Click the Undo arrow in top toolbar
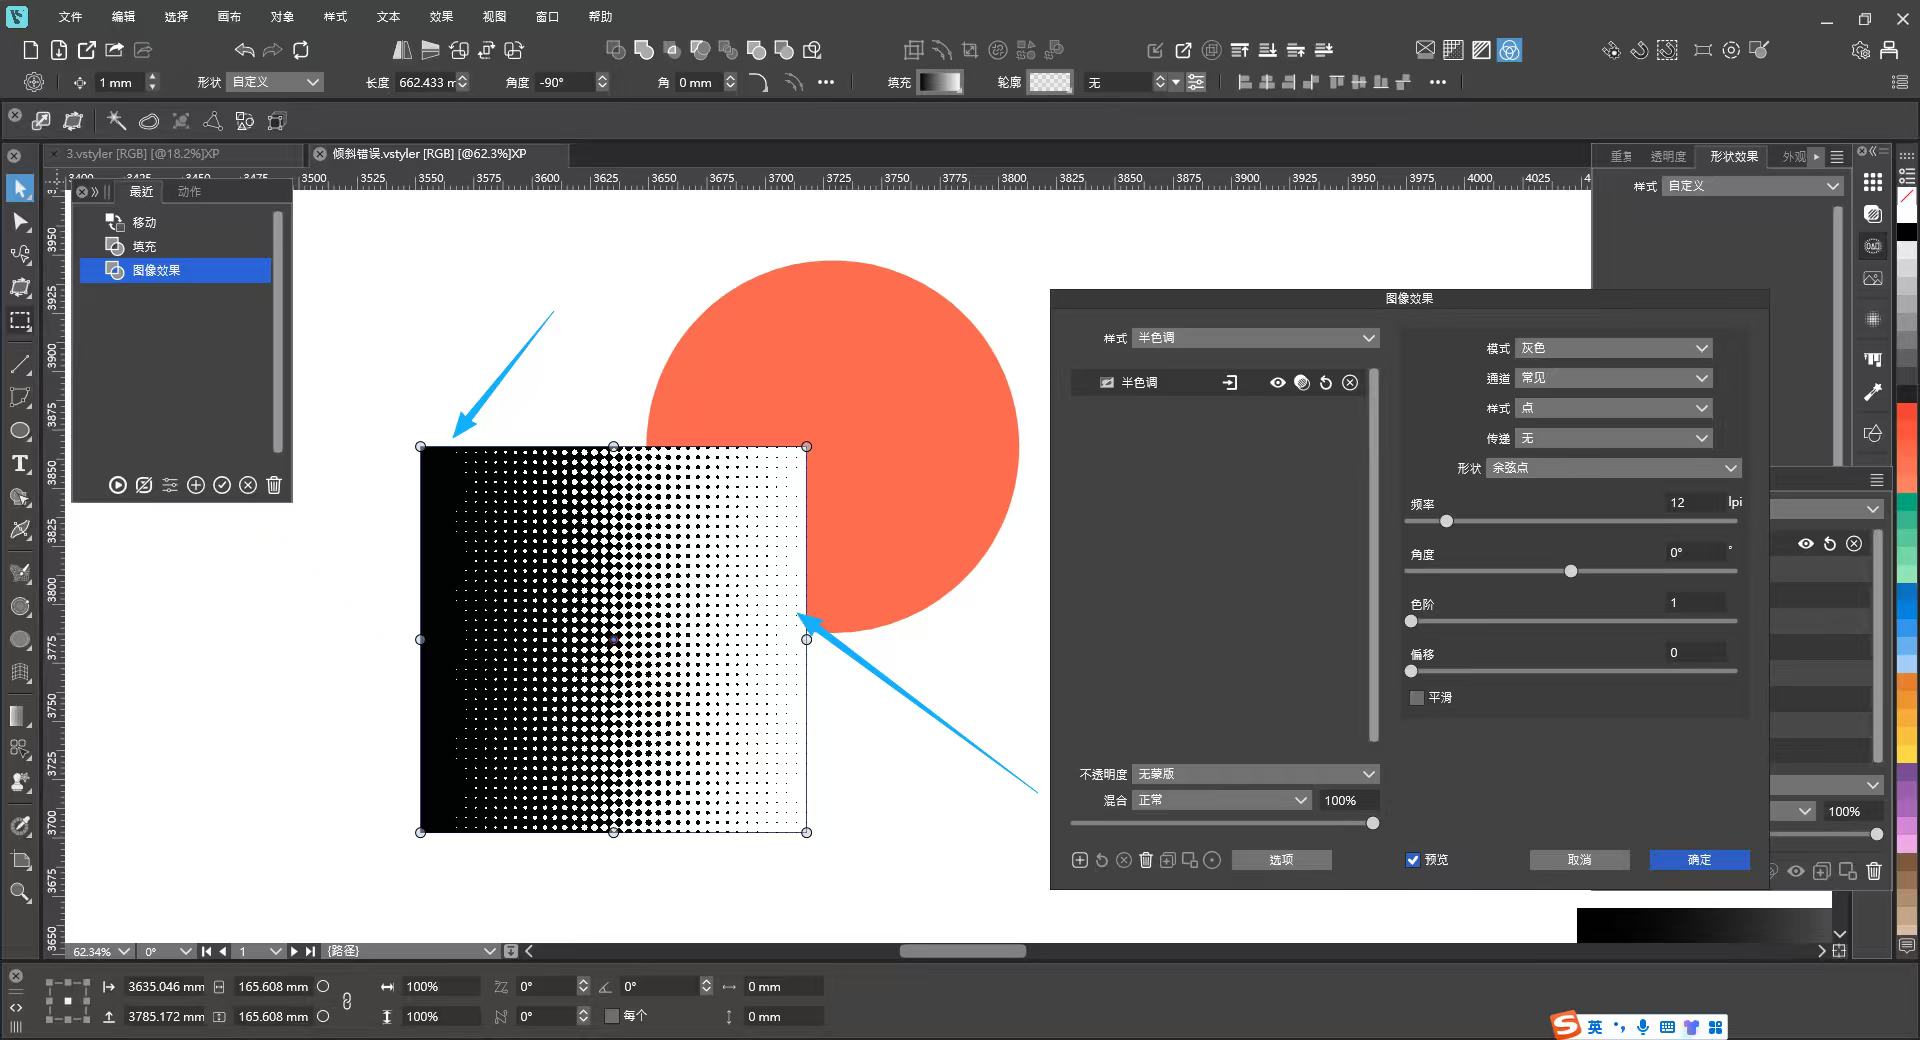Viewport: 1920px width, 1040px height. click(244, 50)
